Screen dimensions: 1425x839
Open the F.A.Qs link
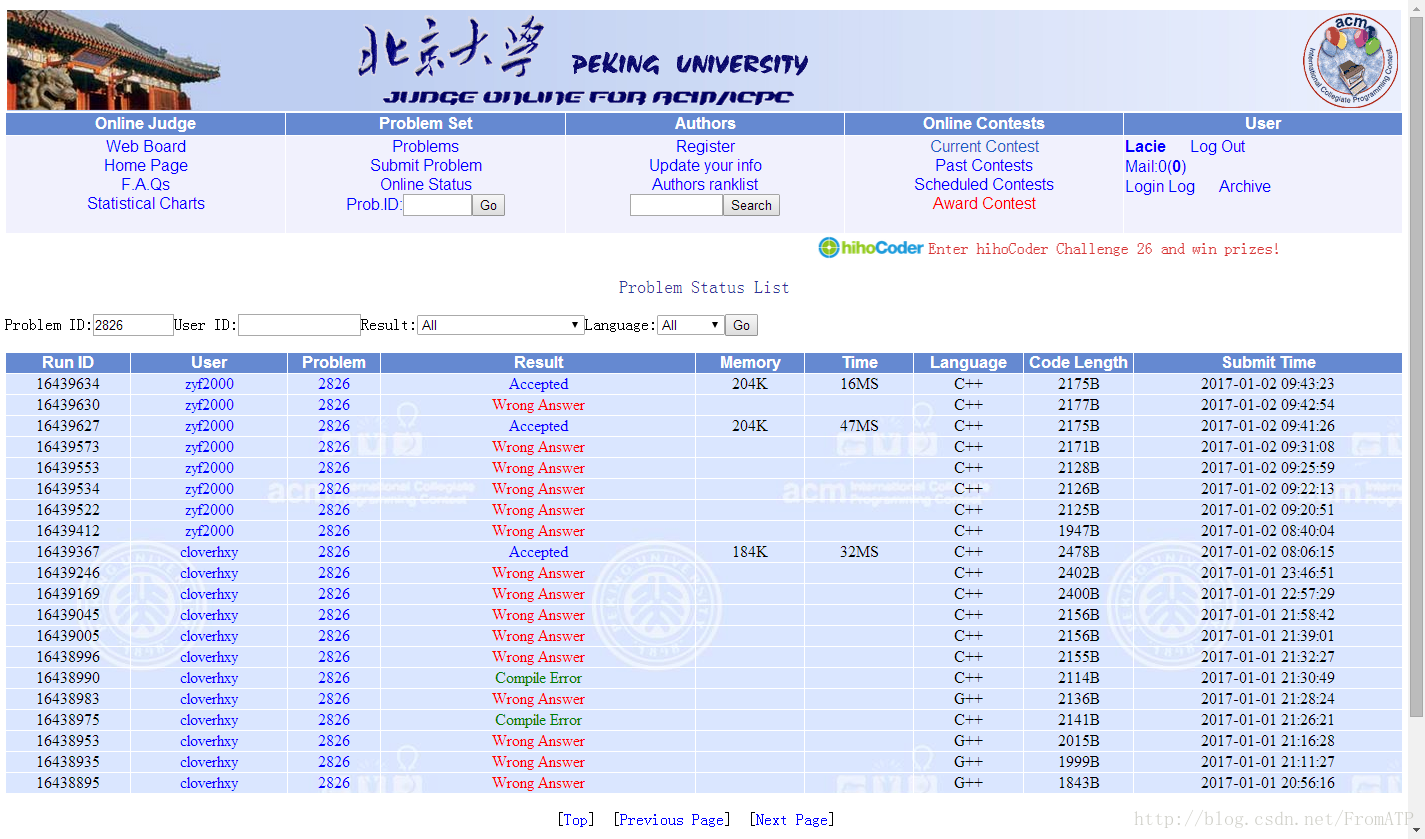pyautogui.click(x=146, y=184)
